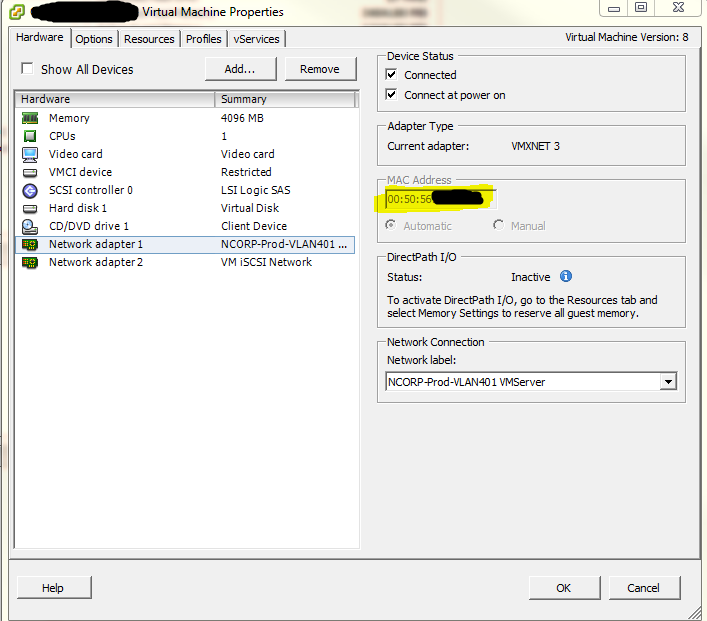The width and height of the screenshot is (707, 621).
Task: Click the DirectPath I/O info icon
Action: pyautogui.click(x=566, y=276)
